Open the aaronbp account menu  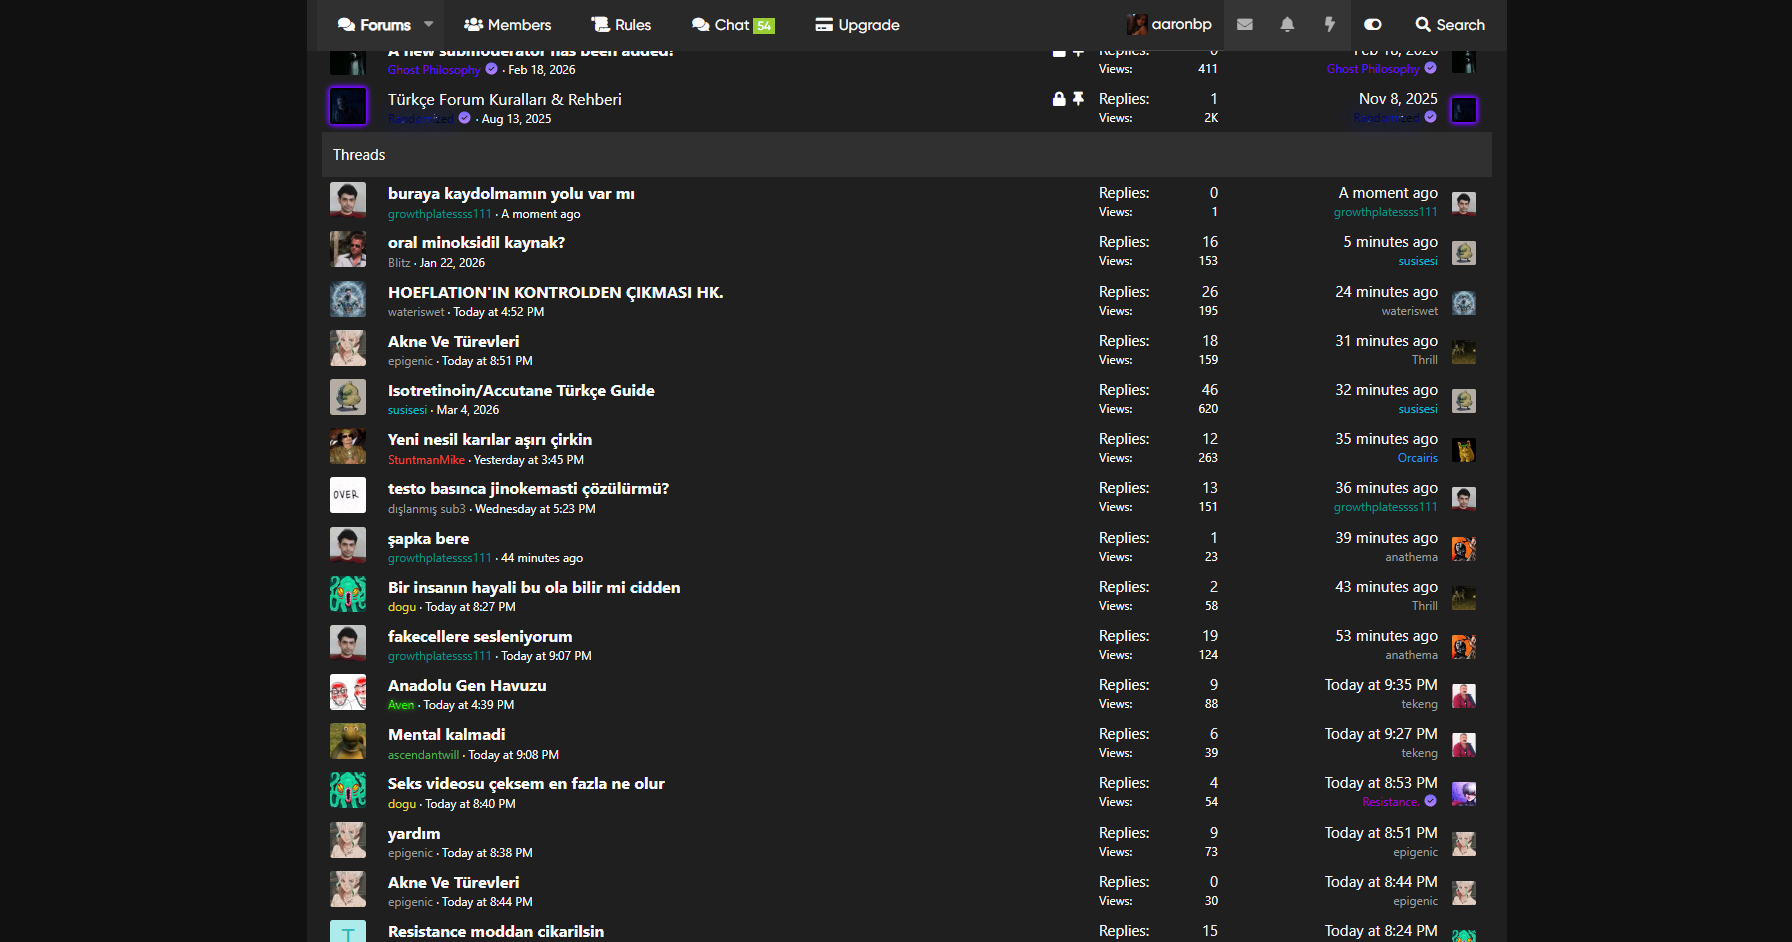pyautogui.click(x=1169, y=25)
